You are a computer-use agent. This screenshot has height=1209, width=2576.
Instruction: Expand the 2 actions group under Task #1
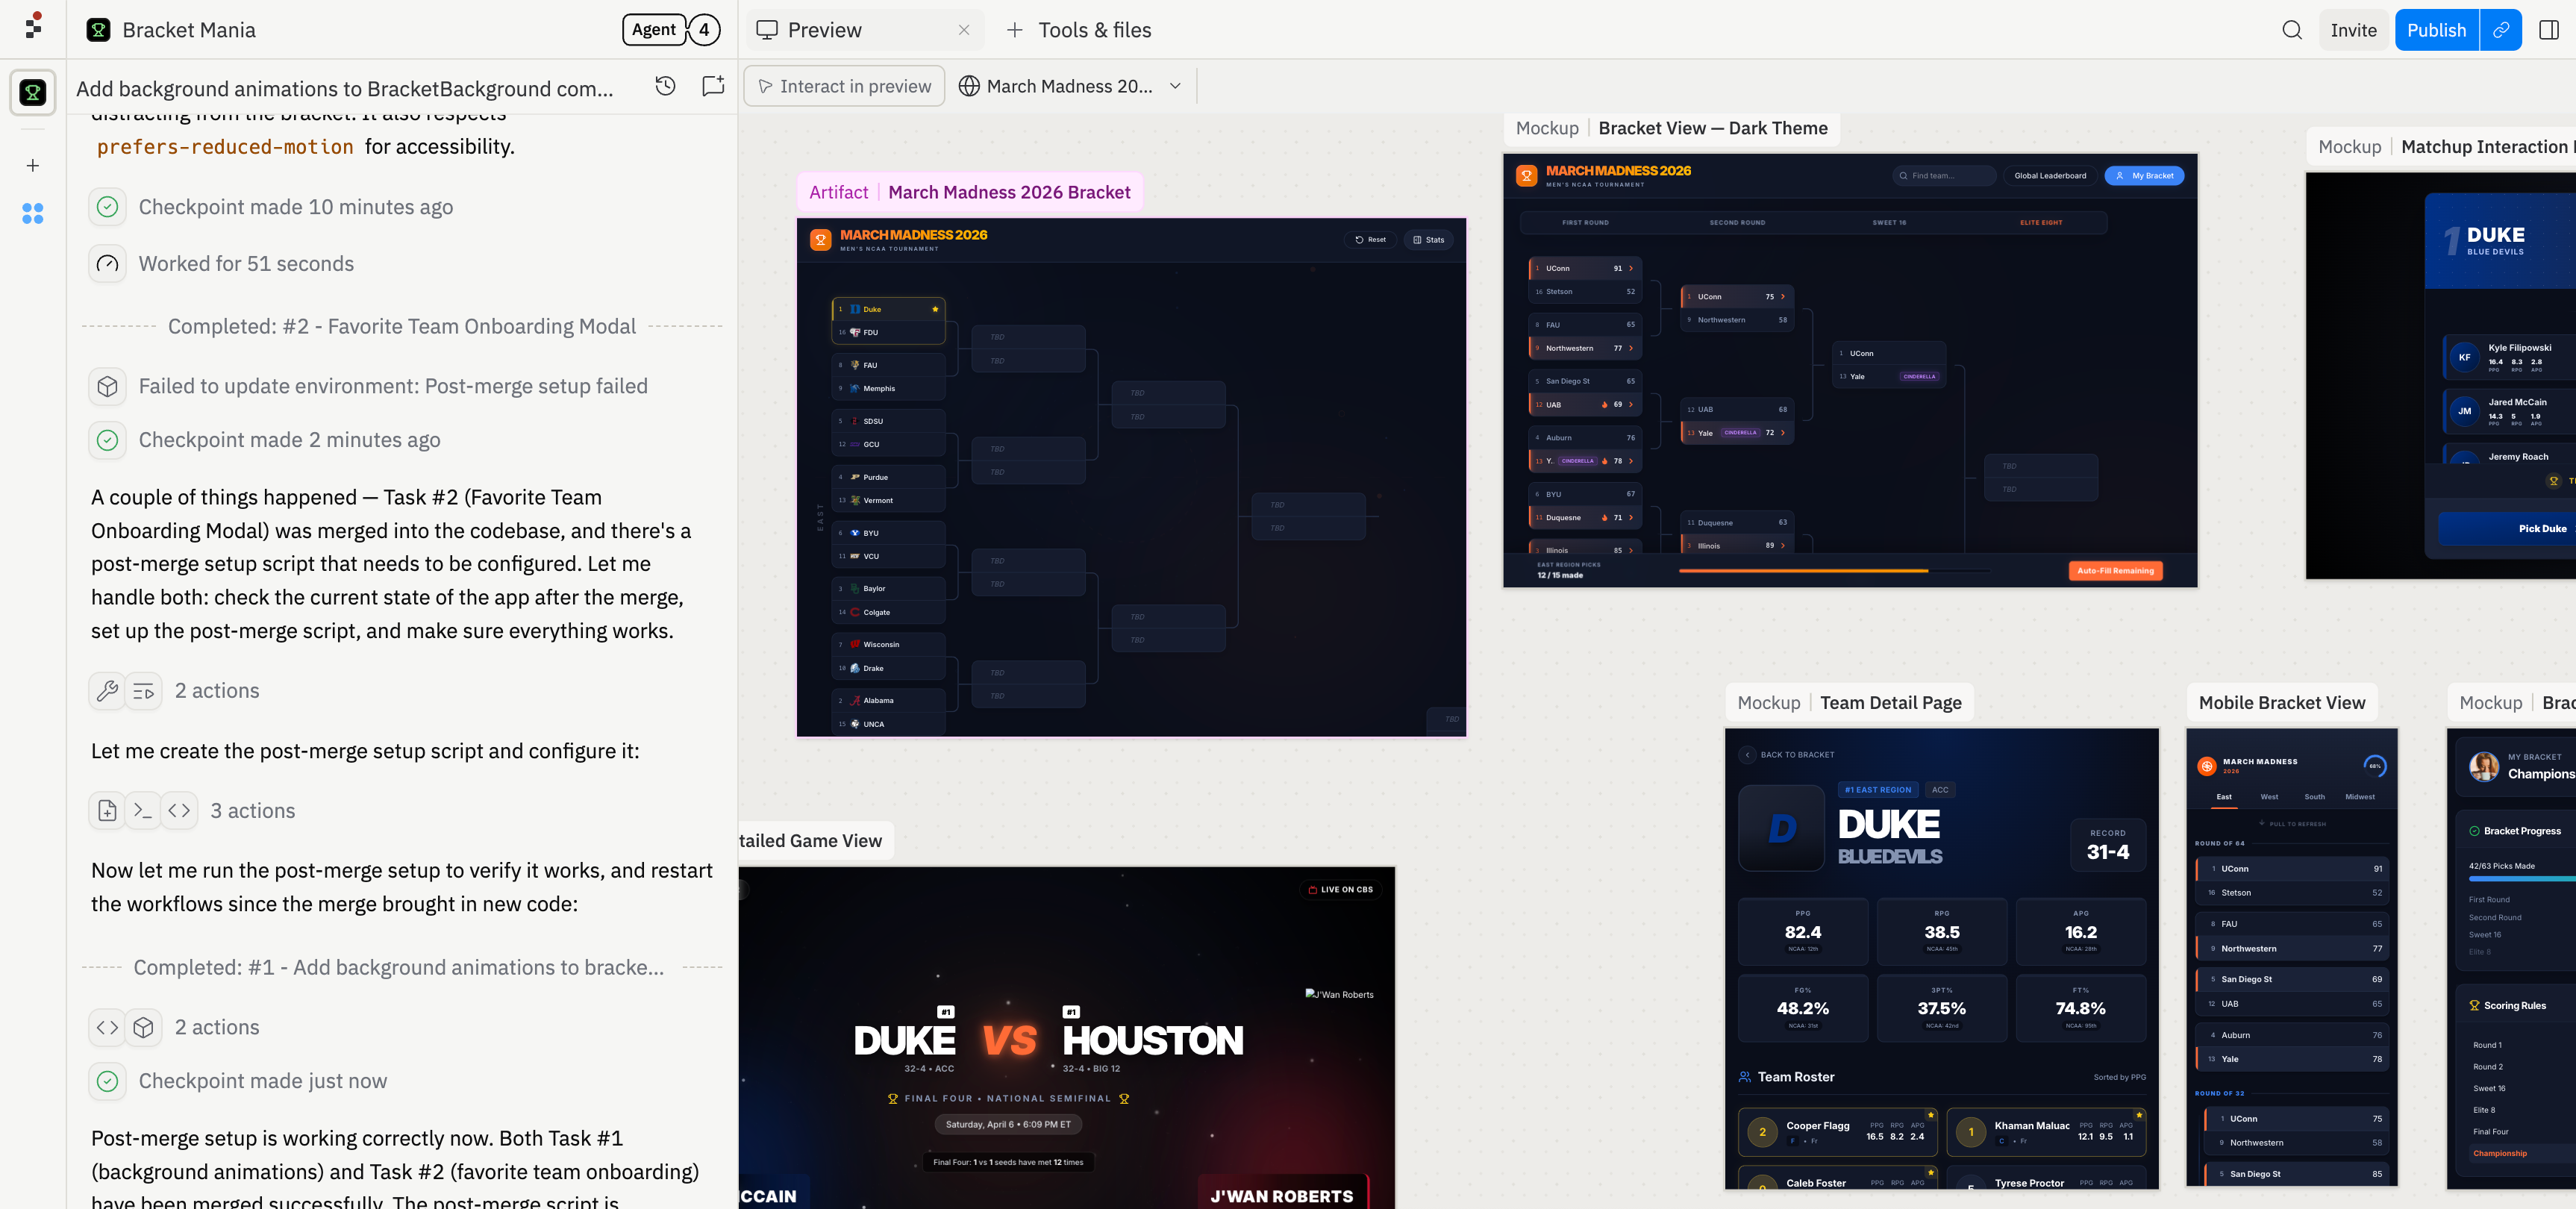[217, 1027]
